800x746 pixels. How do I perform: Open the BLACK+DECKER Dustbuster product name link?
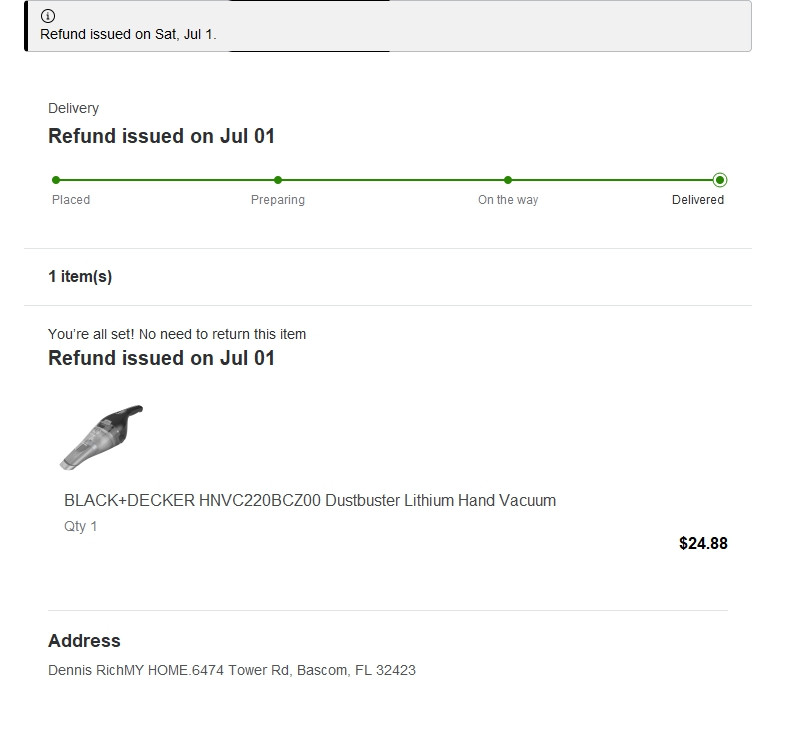tap(310, 500)
